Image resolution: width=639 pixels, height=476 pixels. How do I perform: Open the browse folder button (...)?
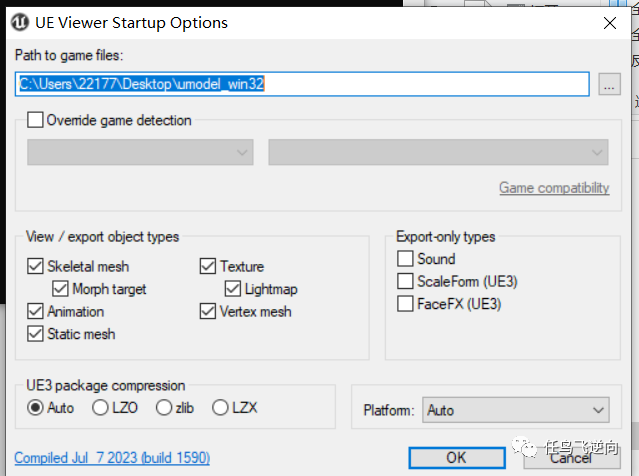pyautogui.click(x=609, y=84)
